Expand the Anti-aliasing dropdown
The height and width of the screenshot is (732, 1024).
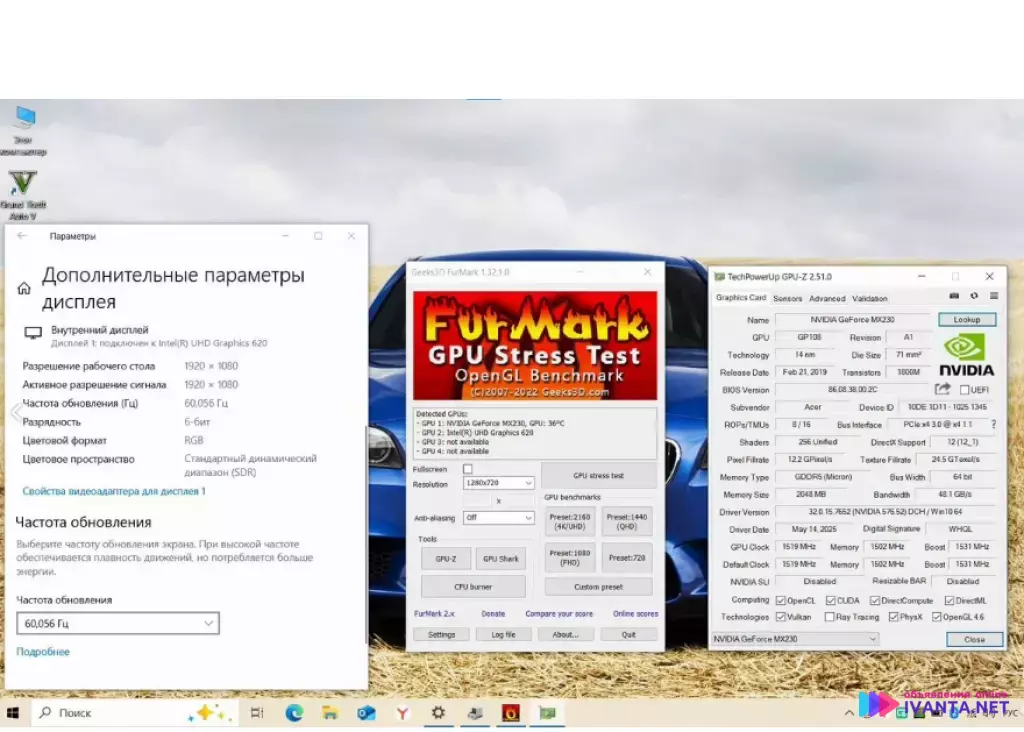click(499, 518)
